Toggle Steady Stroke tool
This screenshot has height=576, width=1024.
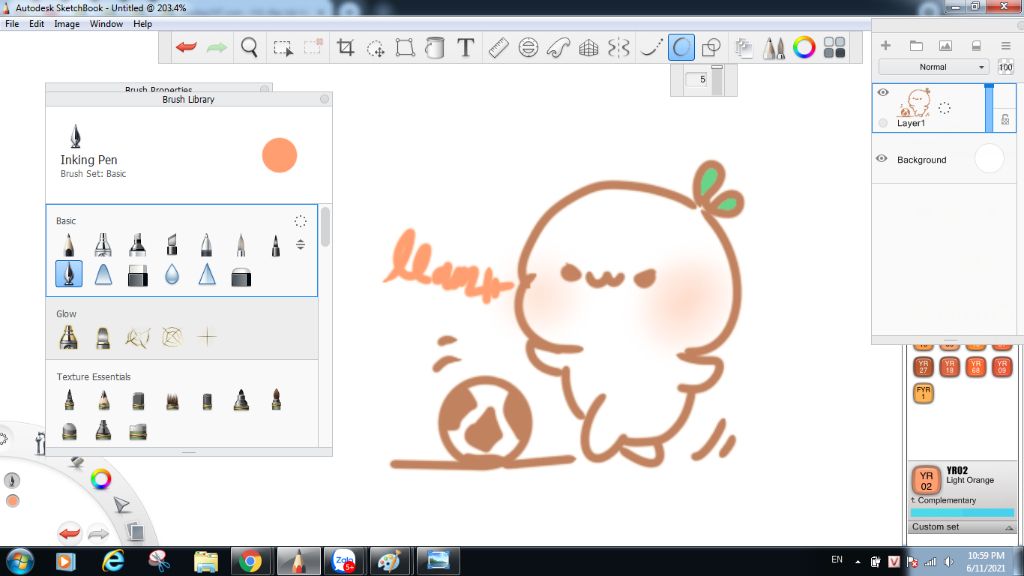pos(650,47)
